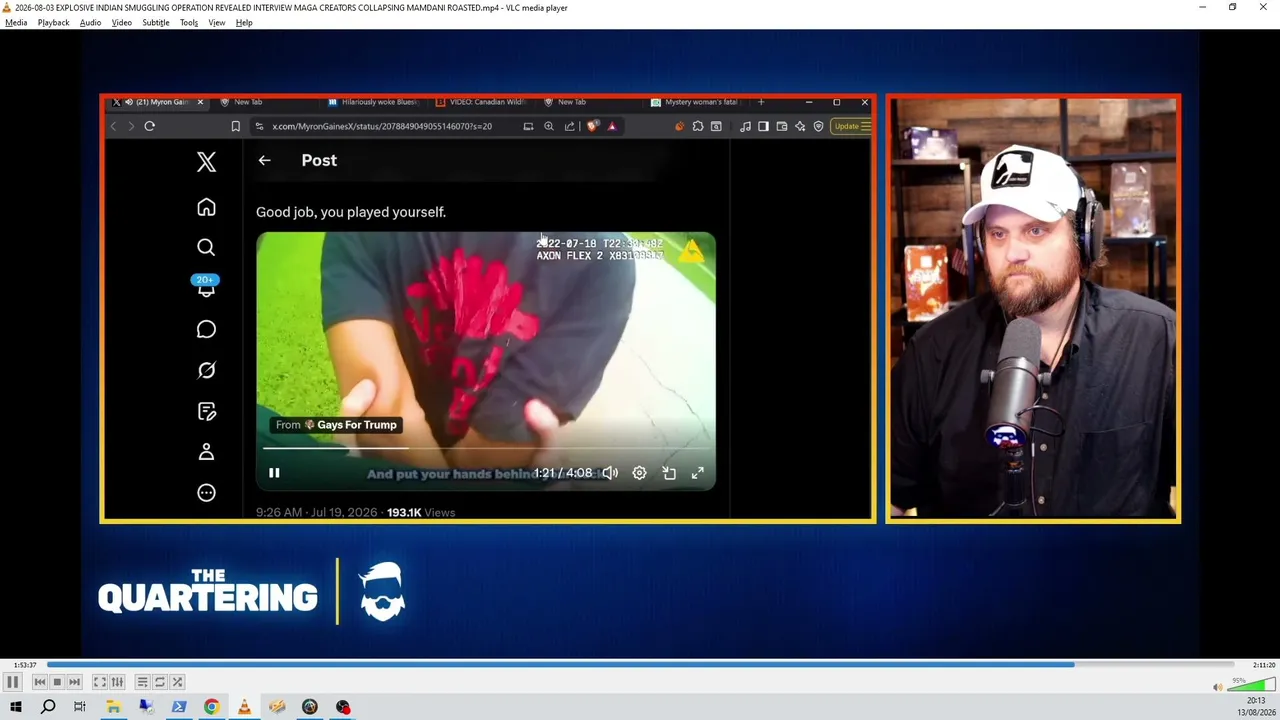Toggle VLC elapsed time display 1:53:37
Viewport: 1280px width, 720px height.
25,665
